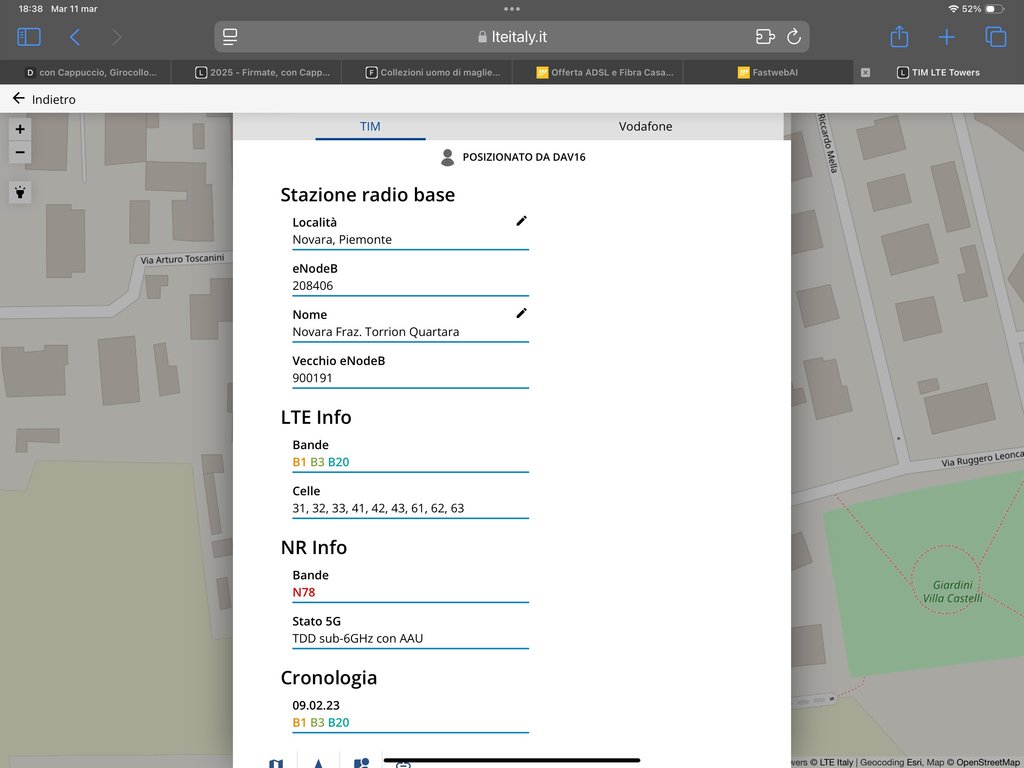Toggle the map flashlight button
Image resolution: width=1024 pixels, height=768 pixels.
[x=20, y=192]
